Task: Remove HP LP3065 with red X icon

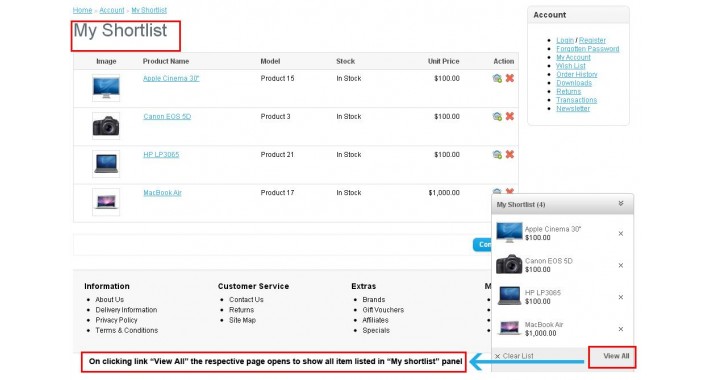Action: point(510,154)
